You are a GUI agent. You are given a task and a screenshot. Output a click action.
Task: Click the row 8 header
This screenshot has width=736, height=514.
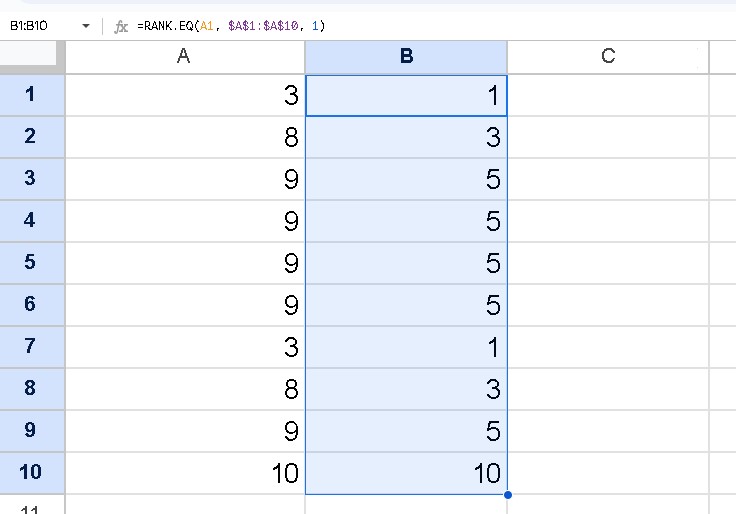point(31,389)
